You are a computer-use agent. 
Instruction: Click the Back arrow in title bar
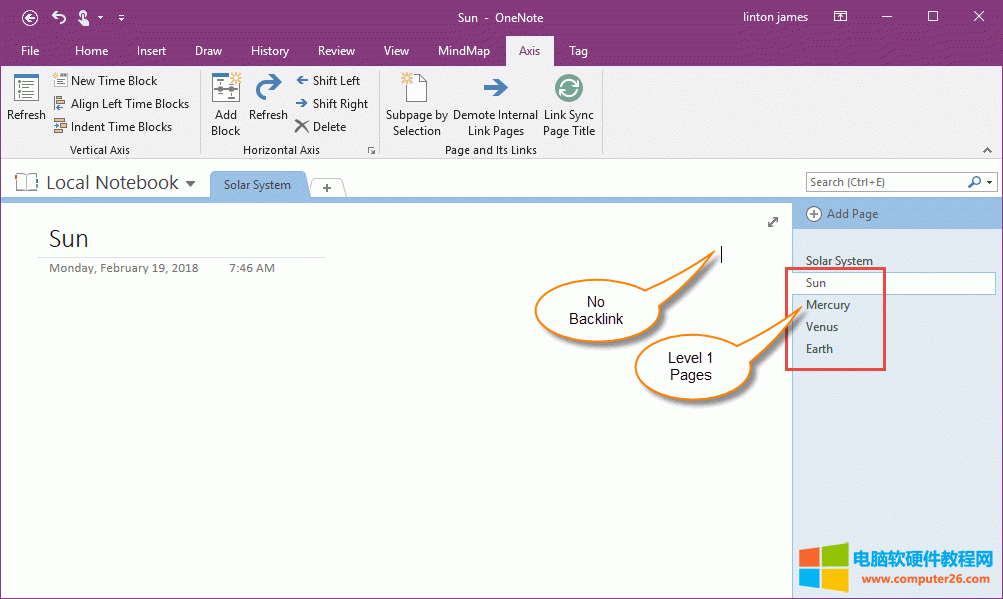point(30,17)
